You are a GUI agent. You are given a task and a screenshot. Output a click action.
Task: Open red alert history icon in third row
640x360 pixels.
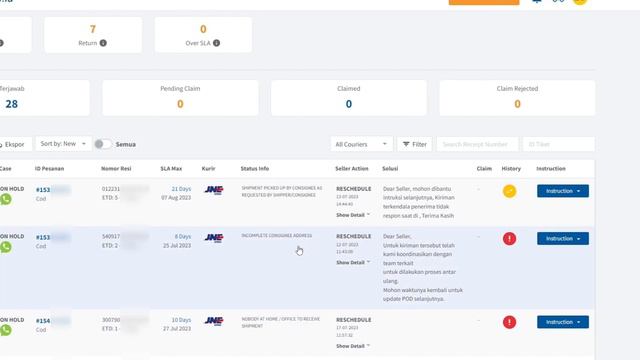(x=509, y=322)
